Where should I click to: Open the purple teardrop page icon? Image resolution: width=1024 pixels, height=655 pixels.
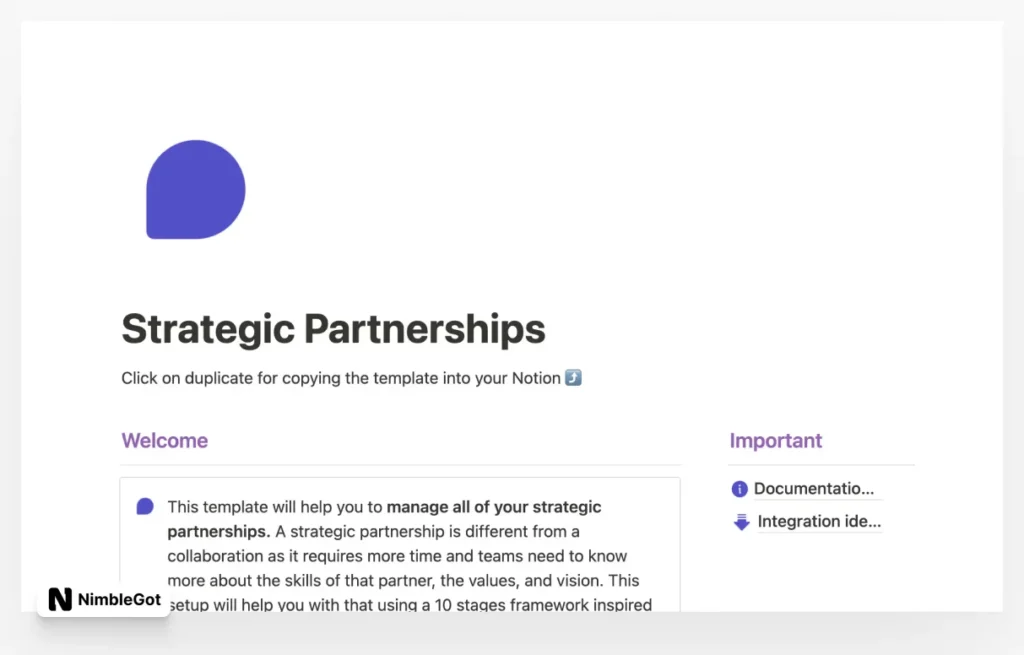point(195,189)
